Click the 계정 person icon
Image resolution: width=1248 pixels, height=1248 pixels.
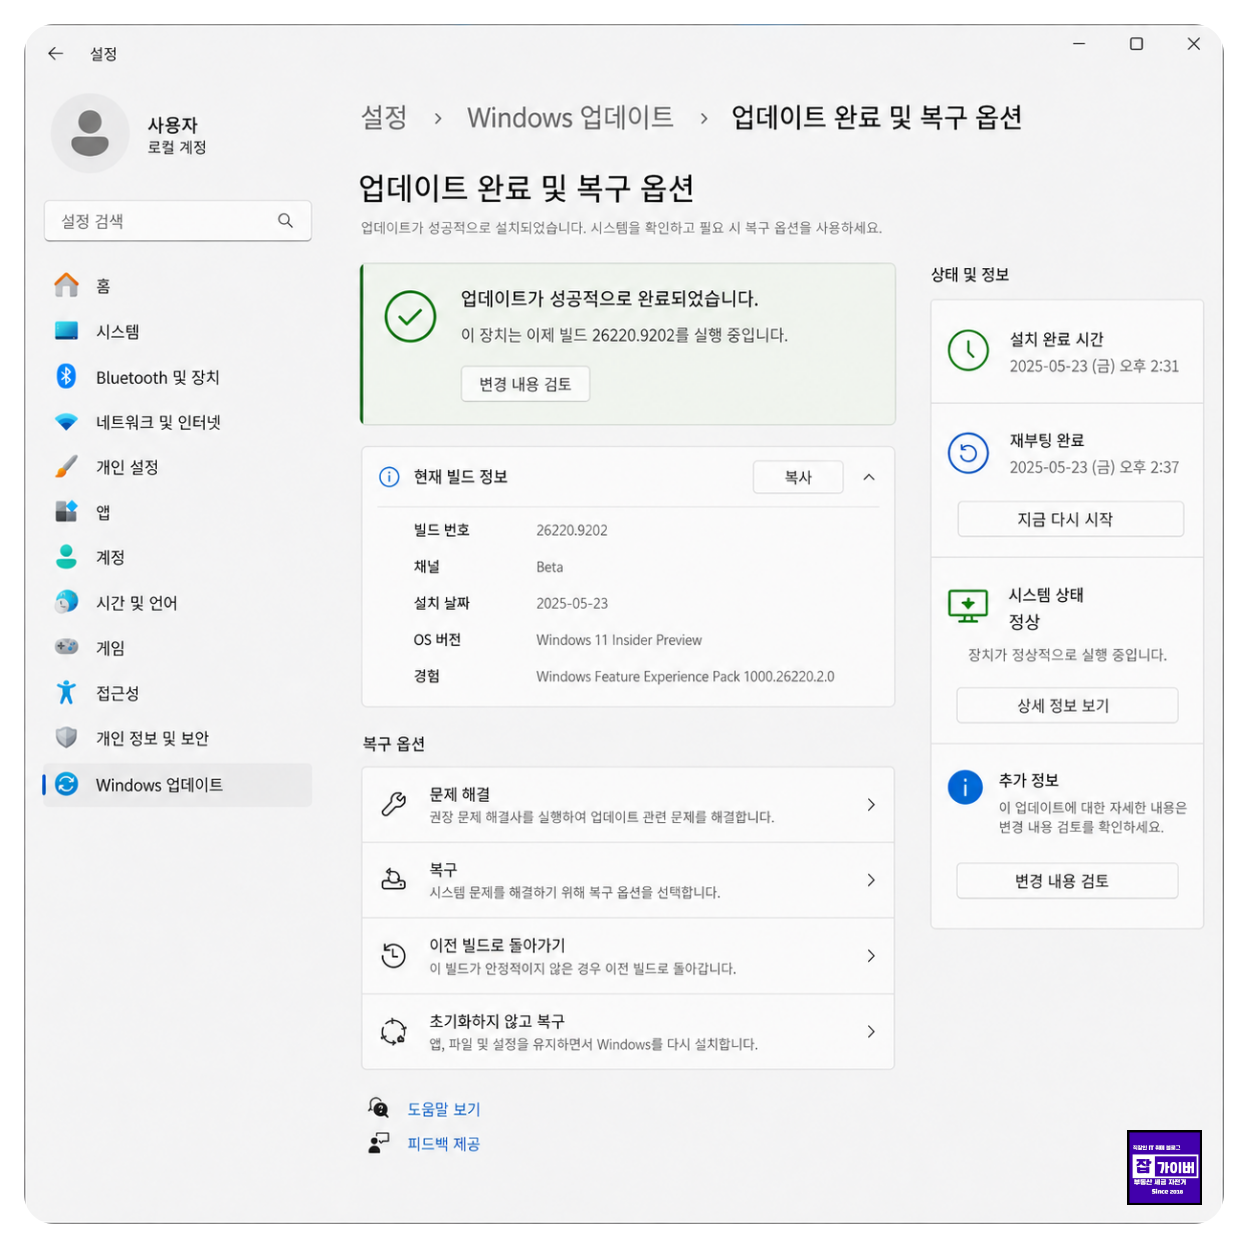66,557
